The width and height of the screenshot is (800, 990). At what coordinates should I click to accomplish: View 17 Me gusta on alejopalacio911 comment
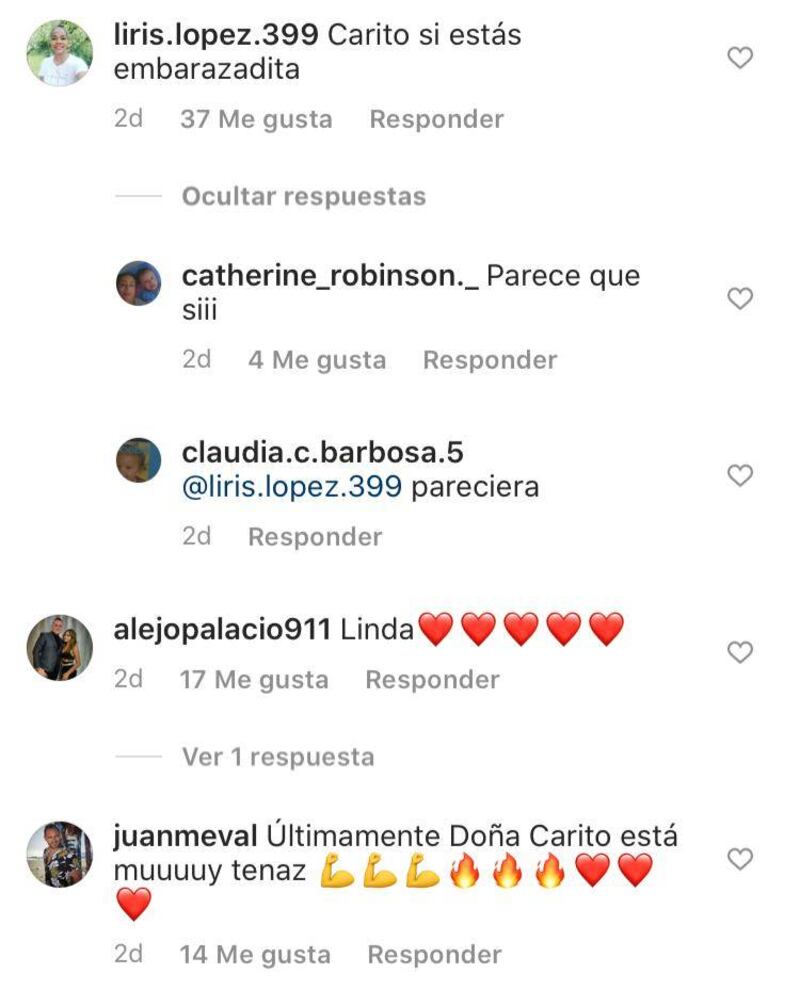tap(254, 679)
